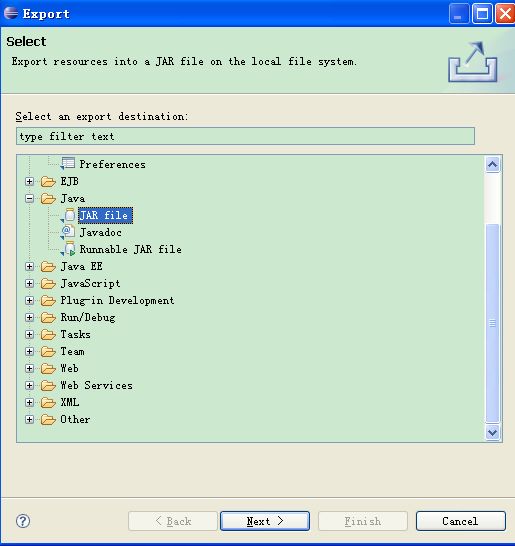Expand the Java EE node

30,267
